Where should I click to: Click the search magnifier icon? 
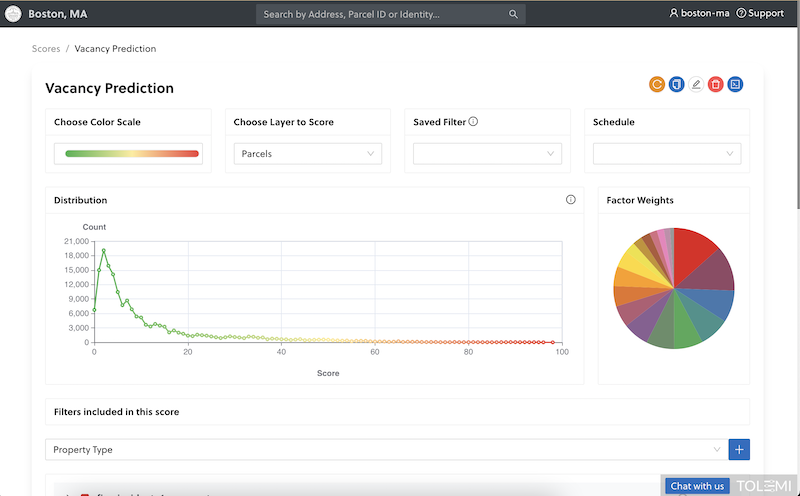[x=513, y=14]
